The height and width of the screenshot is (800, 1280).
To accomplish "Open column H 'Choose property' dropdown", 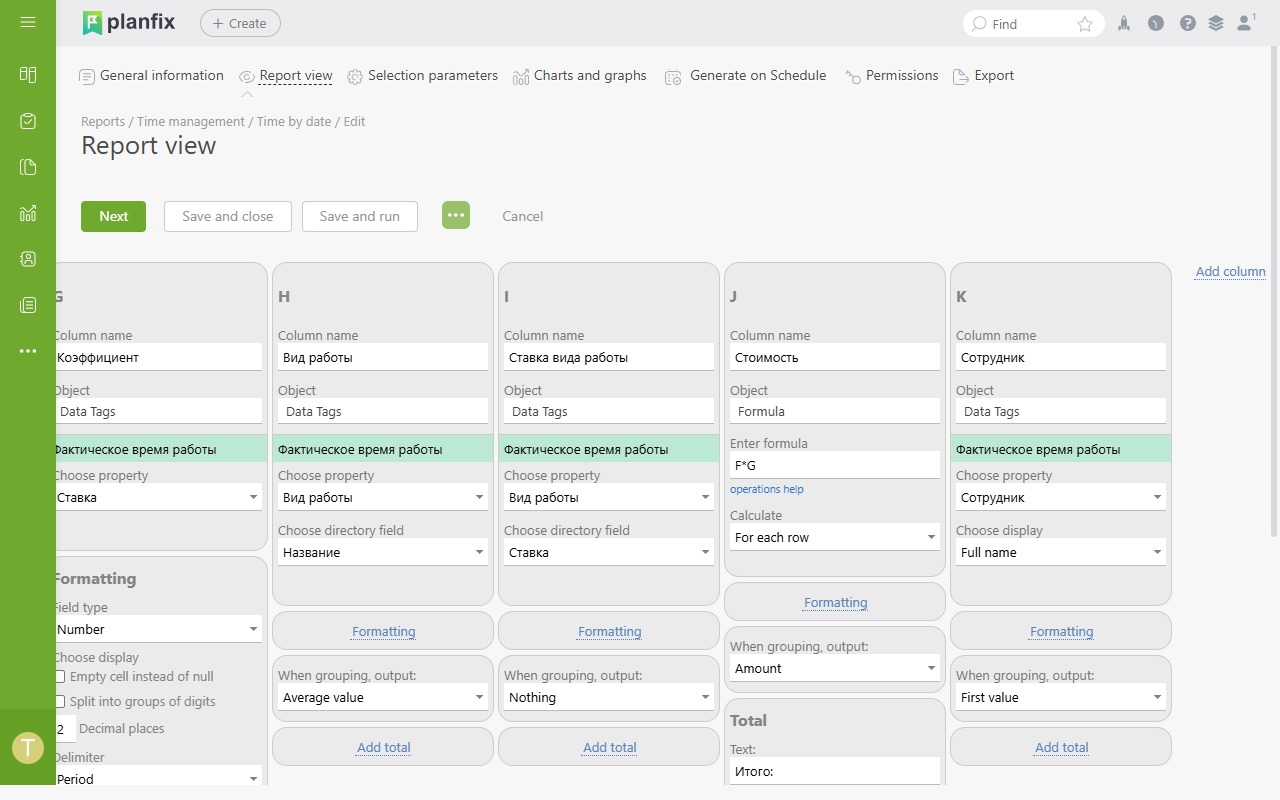I will tap(383, 497).
